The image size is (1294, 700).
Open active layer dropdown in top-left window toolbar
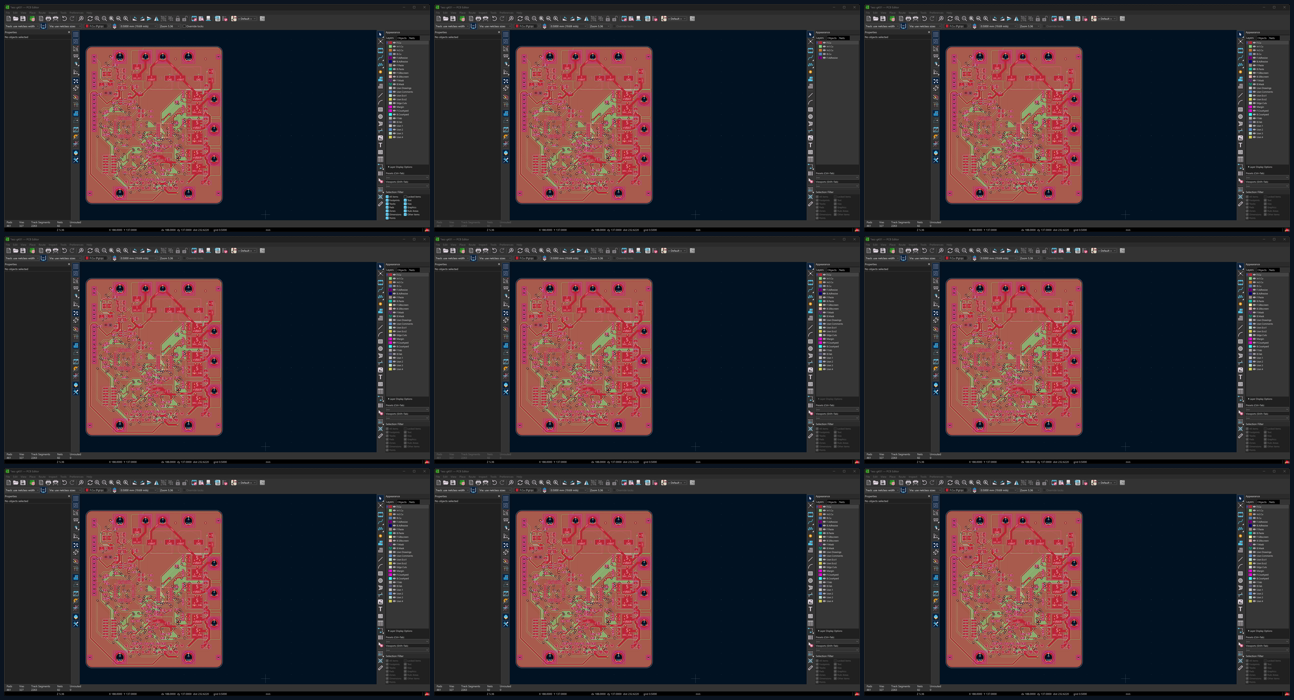pyautogui.click(x=96, y=26)
